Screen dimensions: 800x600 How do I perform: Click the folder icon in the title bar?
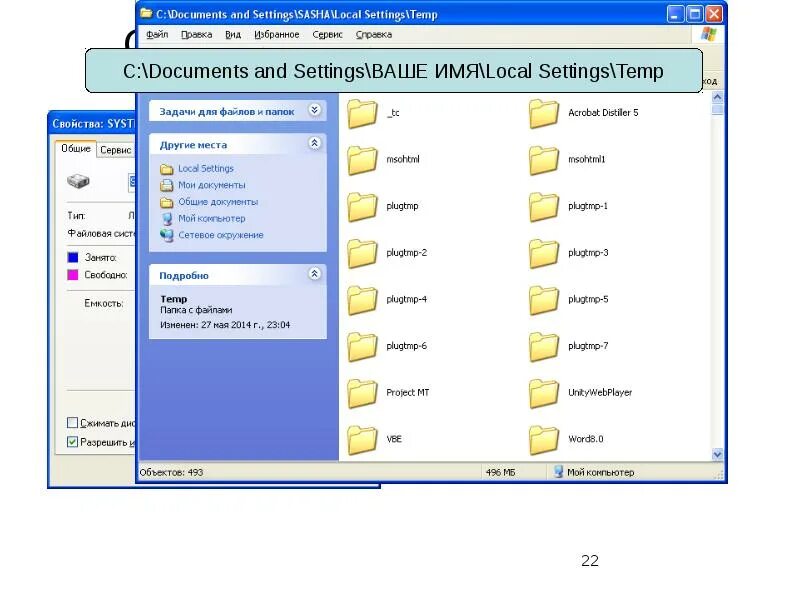click(146, 14)
